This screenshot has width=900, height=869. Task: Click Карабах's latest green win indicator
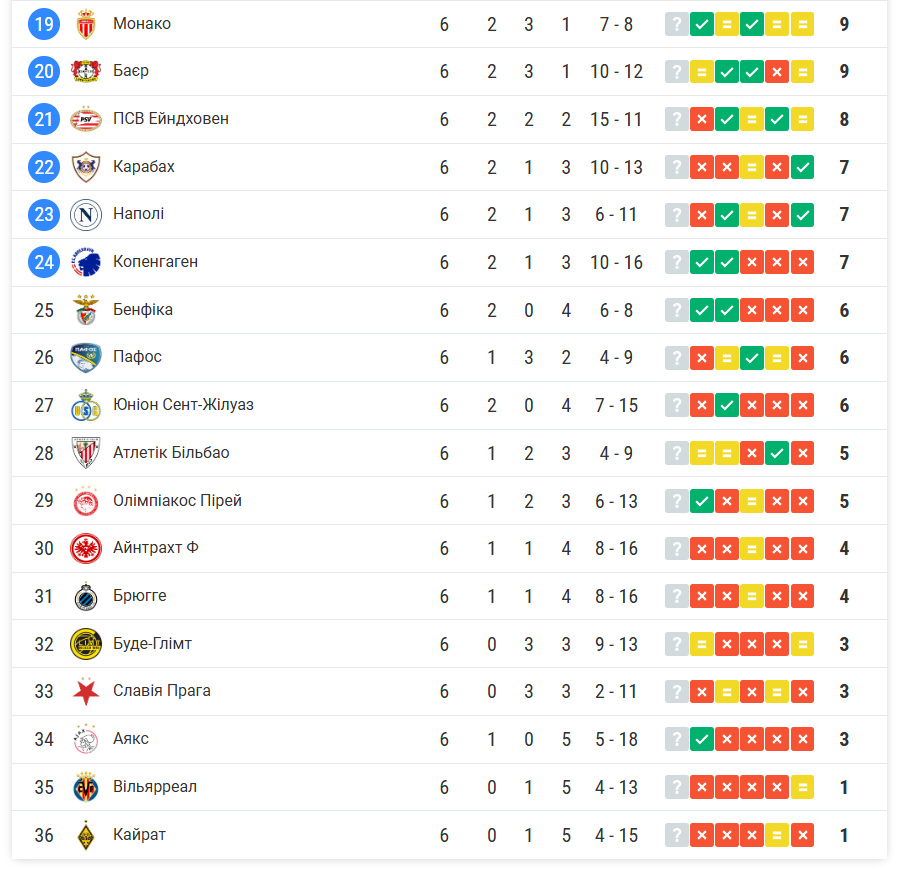click(x=802, y=167)
